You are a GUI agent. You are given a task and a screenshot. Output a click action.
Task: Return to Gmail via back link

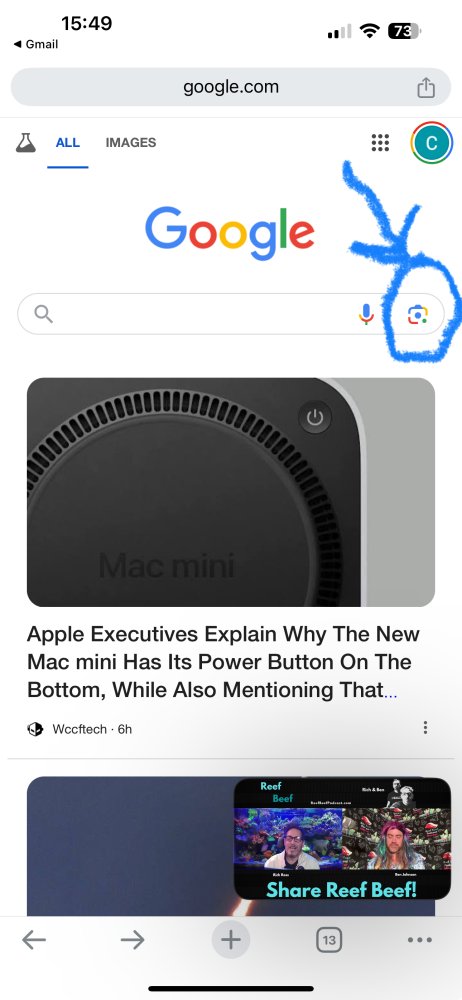36,44
